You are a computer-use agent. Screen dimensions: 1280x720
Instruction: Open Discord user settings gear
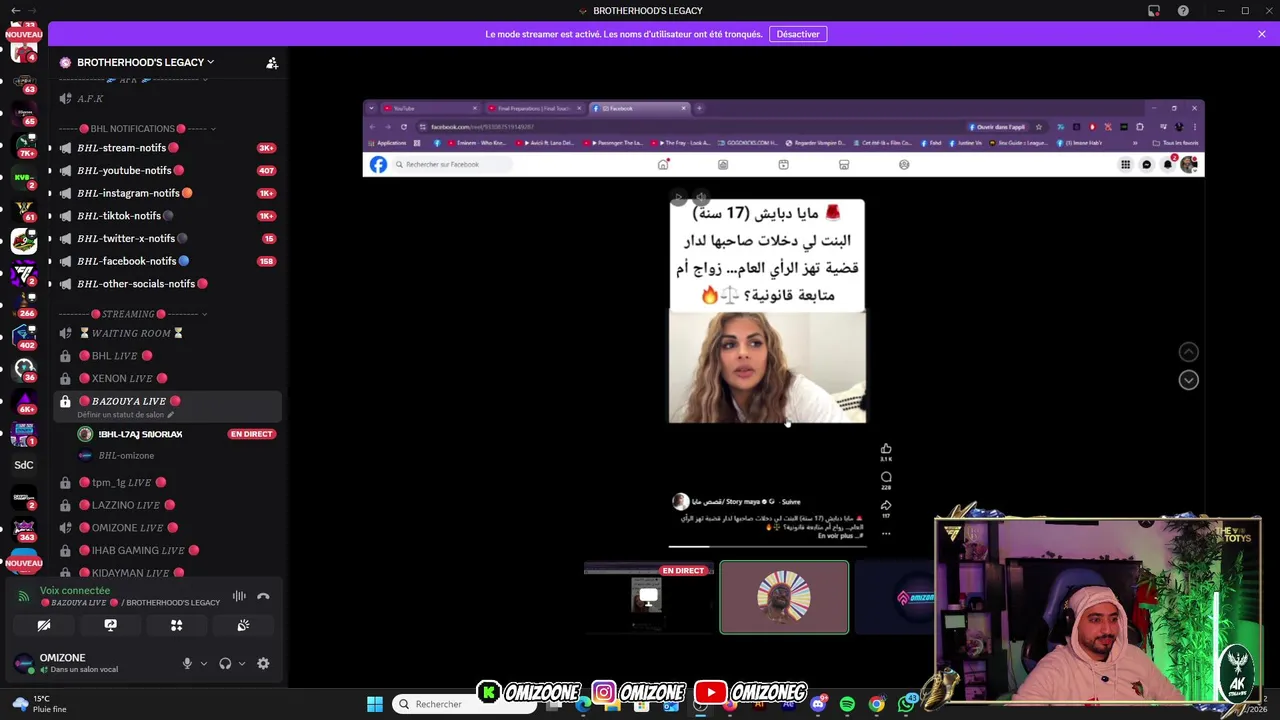[x=263, y=664]
